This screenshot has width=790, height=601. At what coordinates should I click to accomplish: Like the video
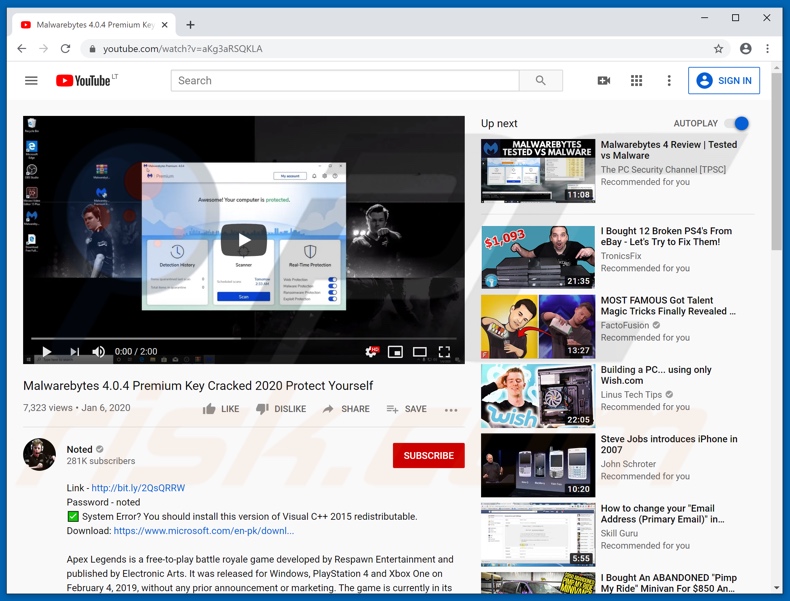[x=221, y=409]
